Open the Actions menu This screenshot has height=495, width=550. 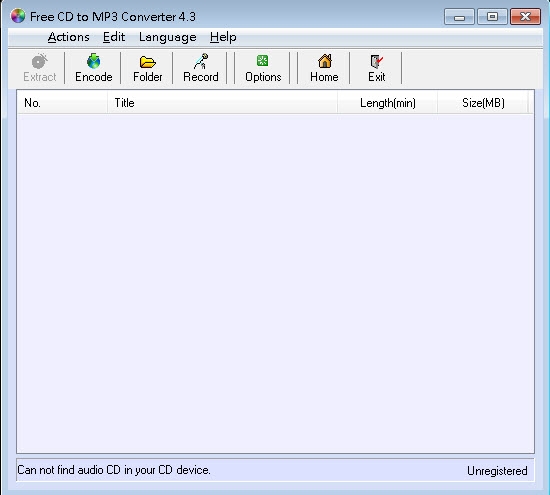point(69,37)
